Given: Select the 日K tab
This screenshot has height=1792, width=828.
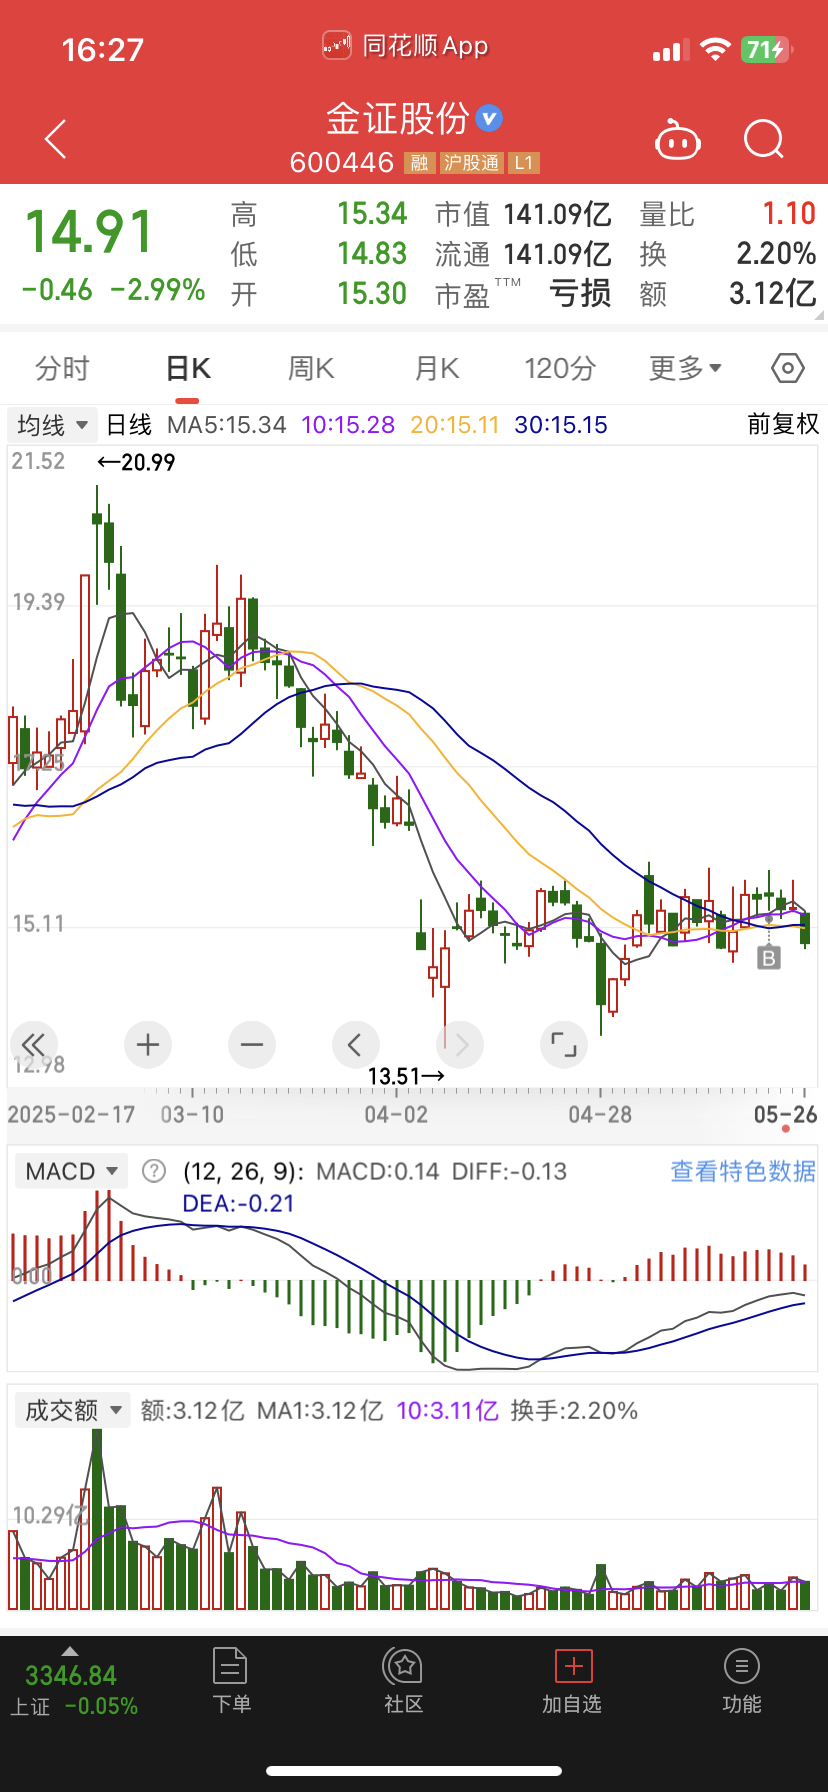Looking at the screenshot, I should 187,369.
